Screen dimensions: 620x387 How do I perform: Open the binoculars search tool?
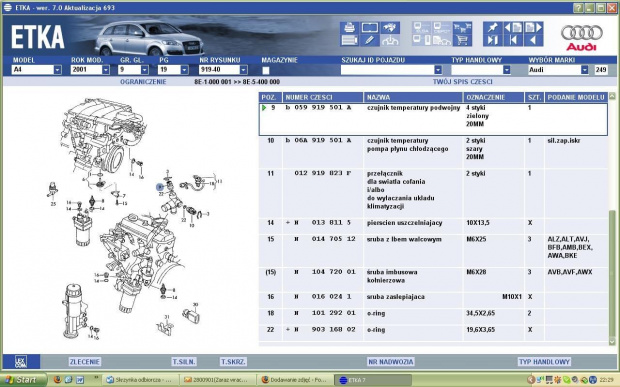click(390, 28)
